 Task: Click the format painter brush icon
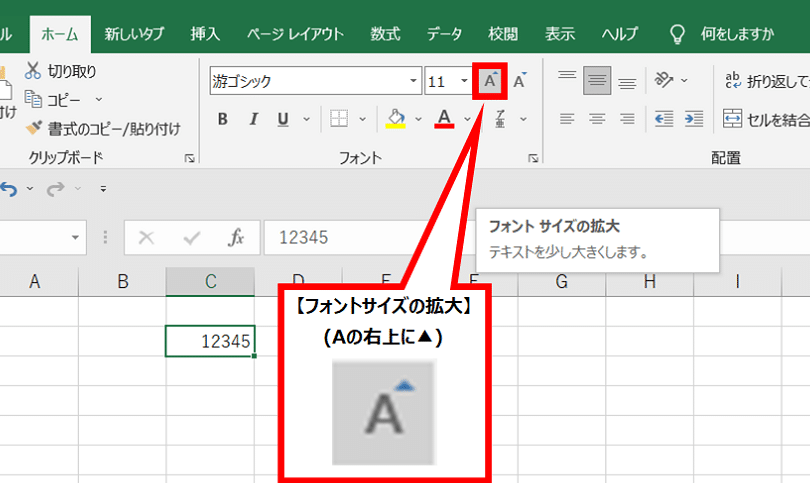pyautogui.click(x=33, y=128)
